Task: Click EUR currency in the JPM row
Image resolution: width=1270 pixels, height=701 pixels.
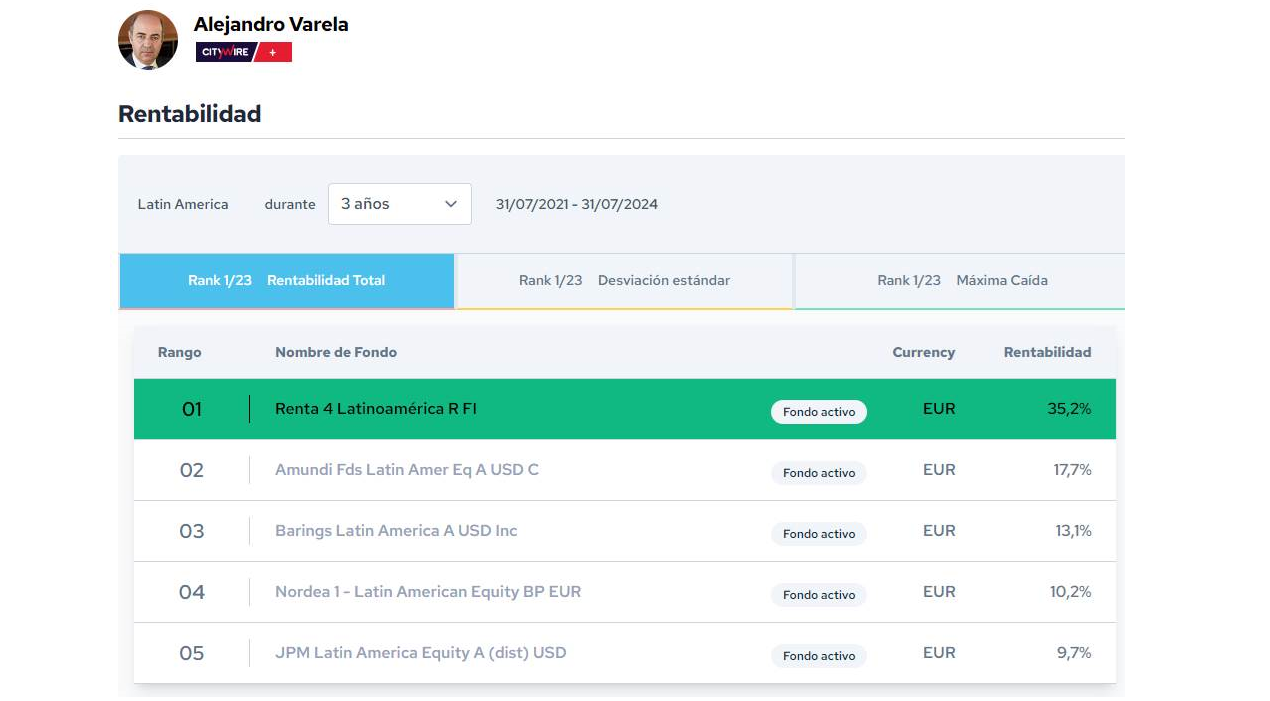Action: point(939,653)
